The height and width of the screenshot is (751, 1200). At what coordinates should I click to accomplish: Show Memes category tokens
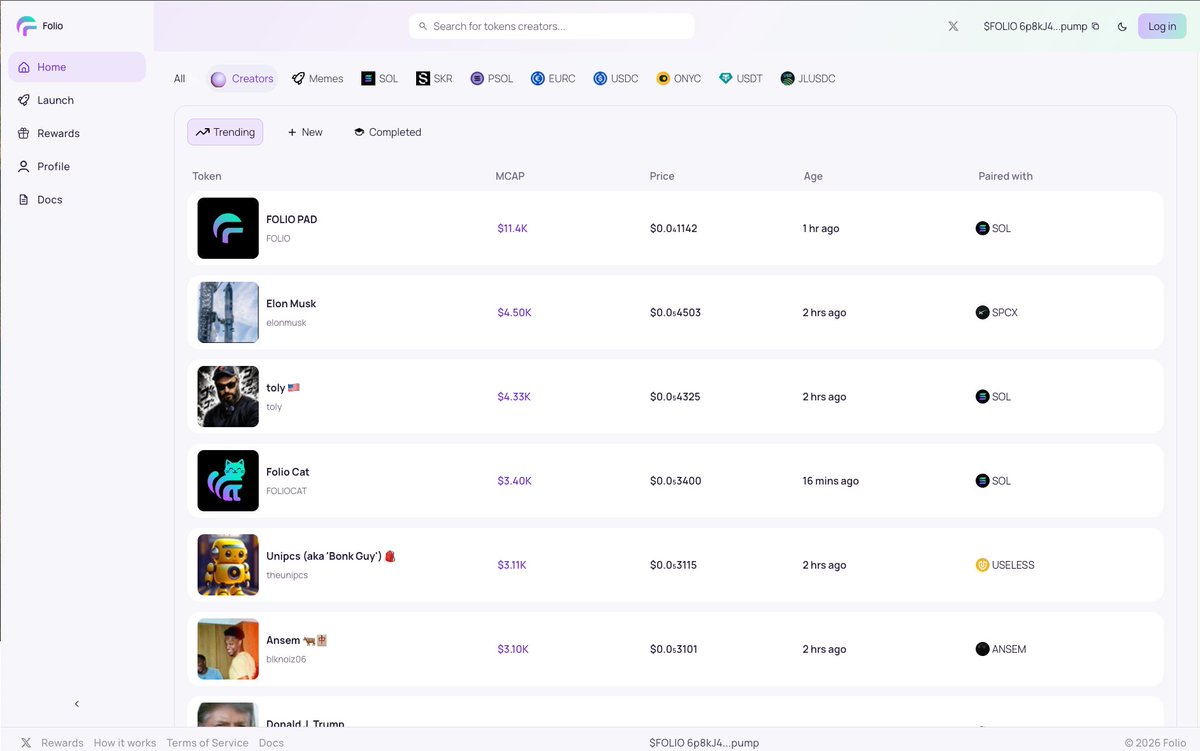click(318, 78)
